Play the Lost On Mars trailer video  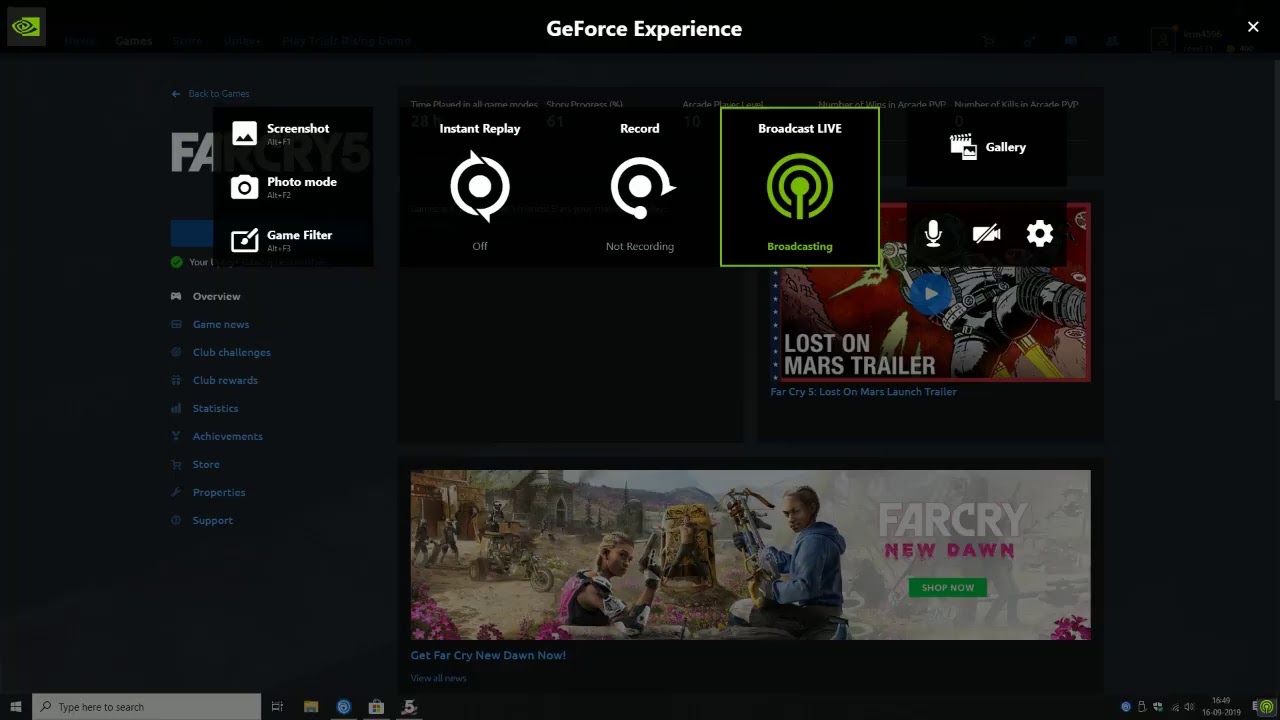pos(931,294)
